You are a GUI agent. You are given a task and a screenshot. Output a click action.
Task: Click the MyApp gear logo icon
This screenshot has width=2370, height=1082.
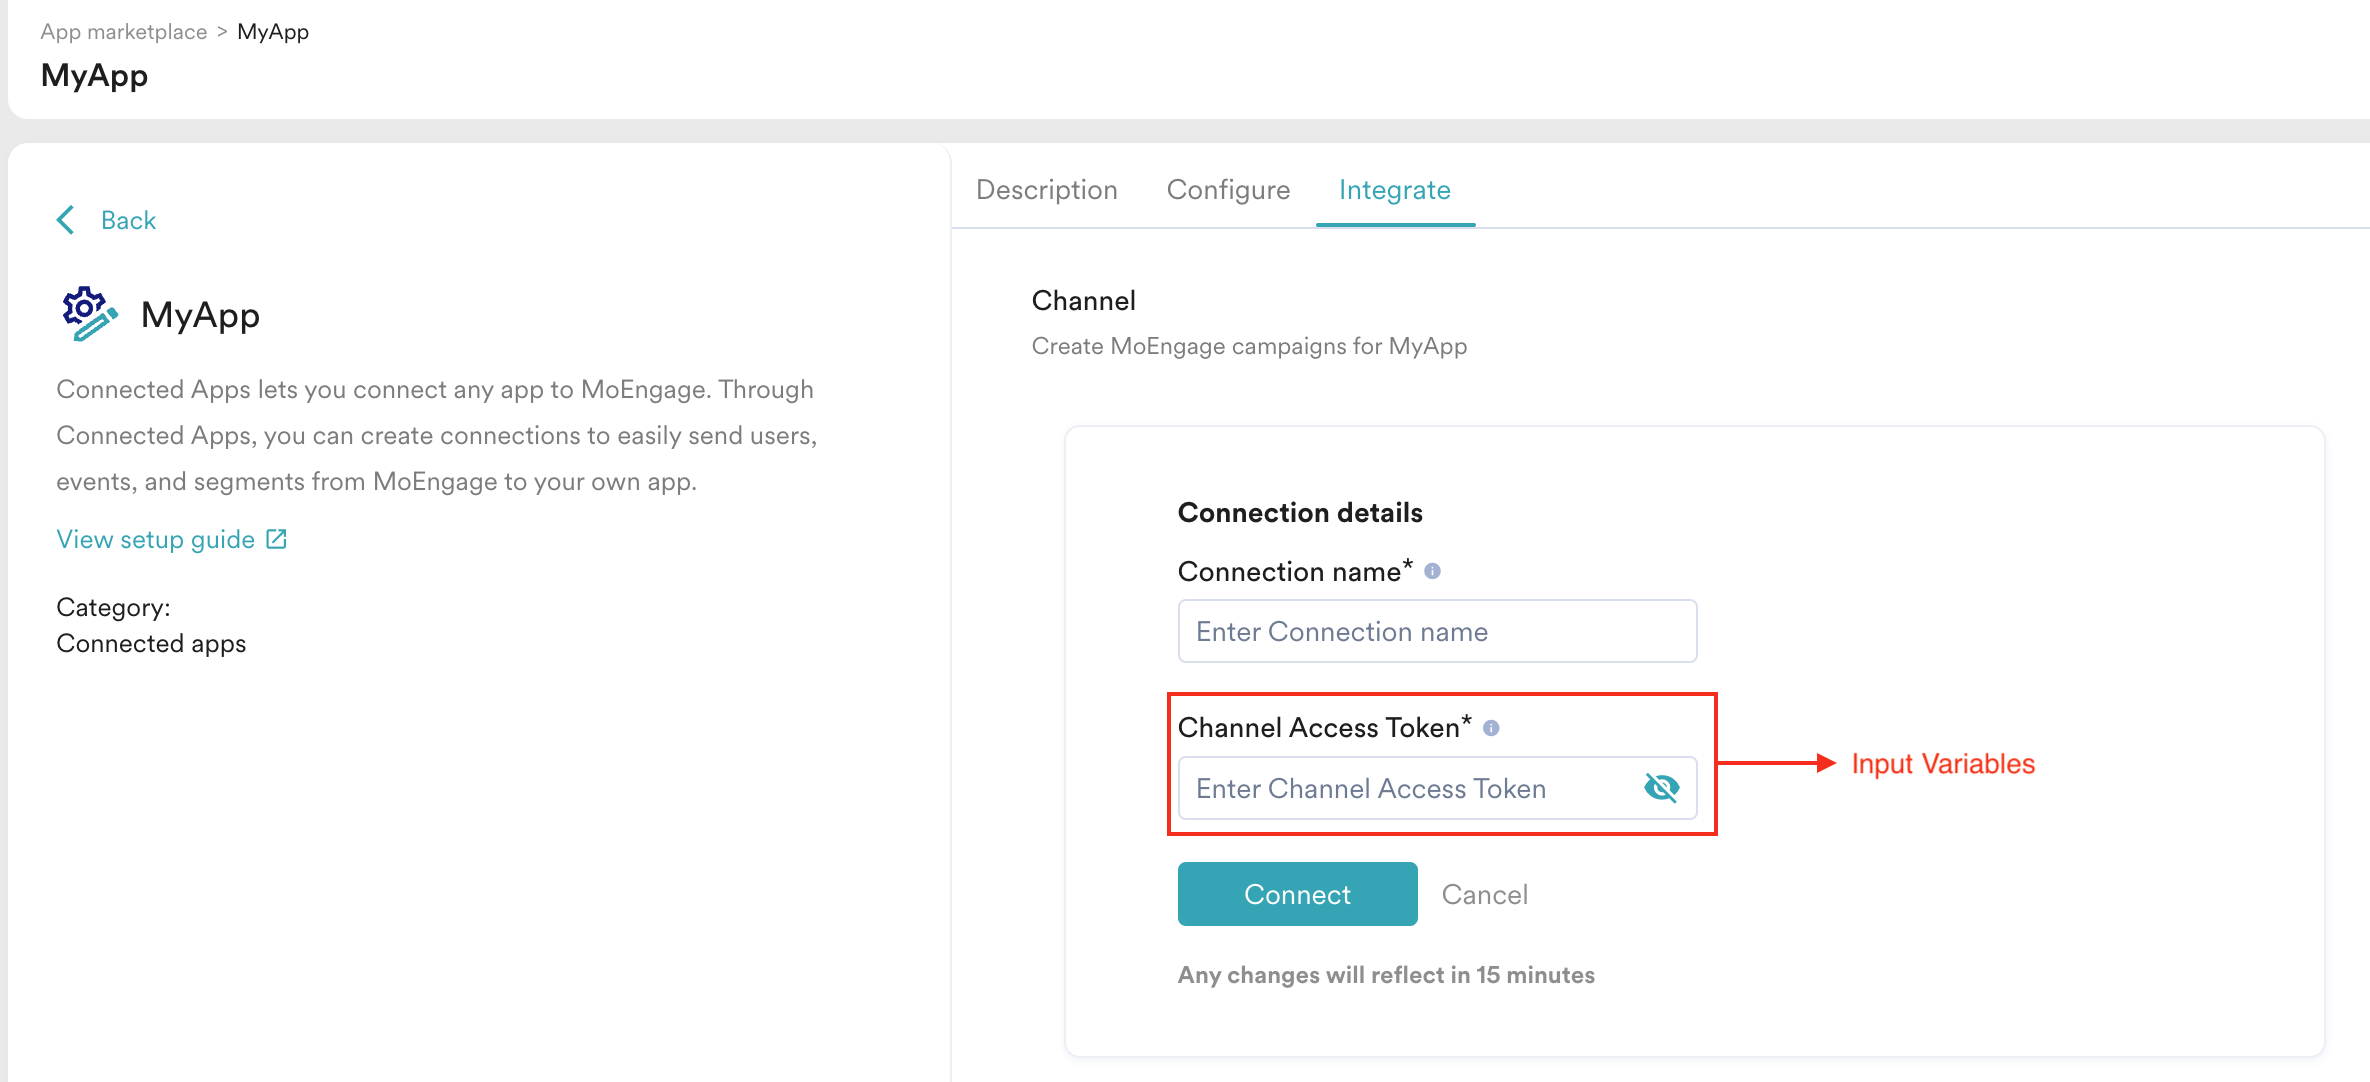coord(88,314)
